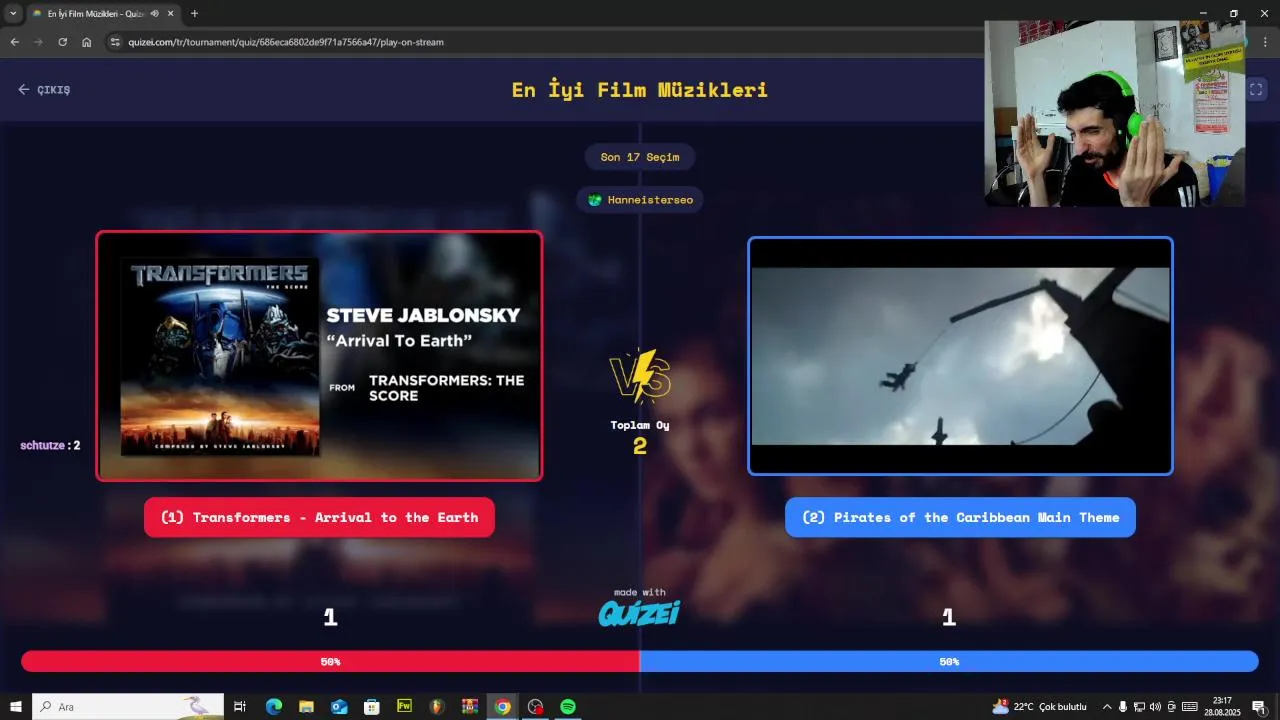1280x720 pixels.
Task: Click the schutze : 2 voter label
Action: tap(50, 445)
